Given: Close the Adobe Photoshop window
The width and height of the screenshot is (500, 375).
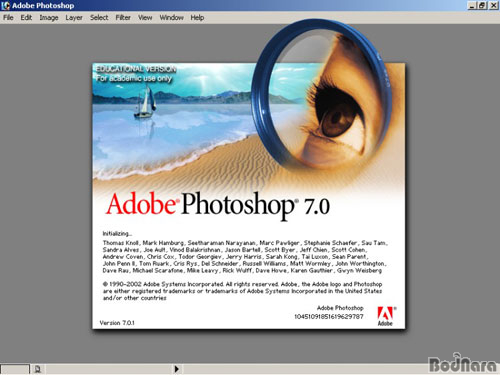Looking at the screenshot, I should pyautogui.click(x=494, y=5).
